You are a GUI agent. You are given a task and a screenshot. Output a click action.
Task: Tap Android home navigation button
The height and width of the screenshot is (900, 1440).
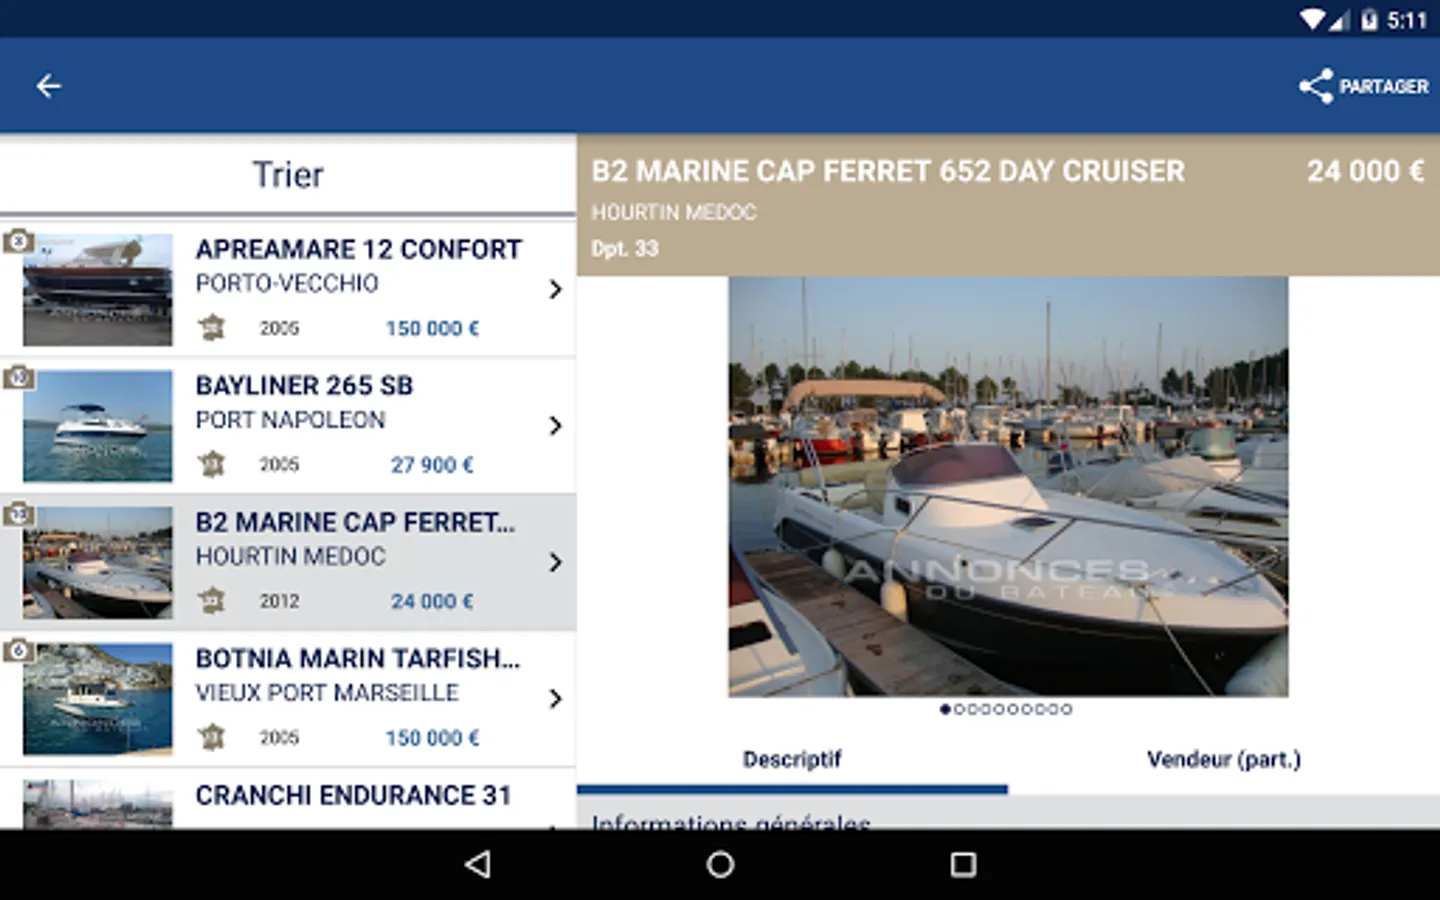point(720,864)
